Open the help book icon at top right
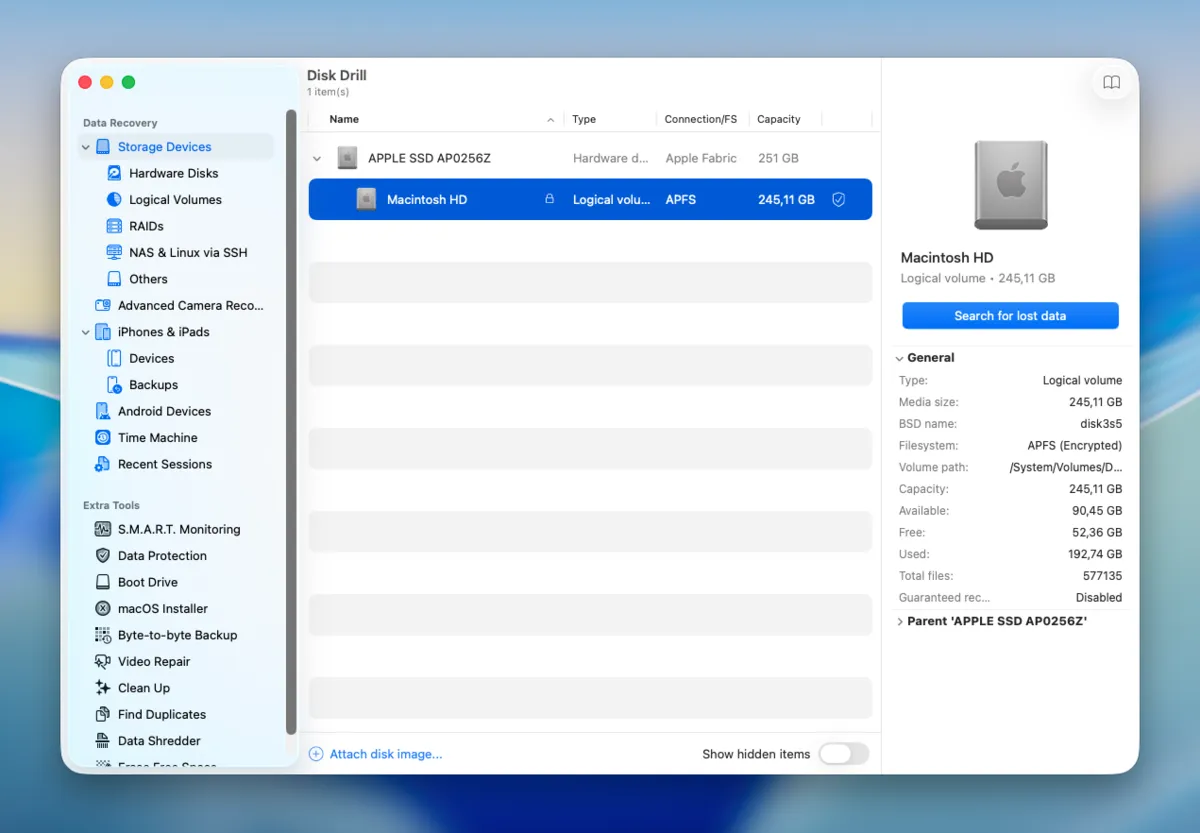This screenshot has height=833, width=1200. pyautogui.click(x=1111, y=83)
